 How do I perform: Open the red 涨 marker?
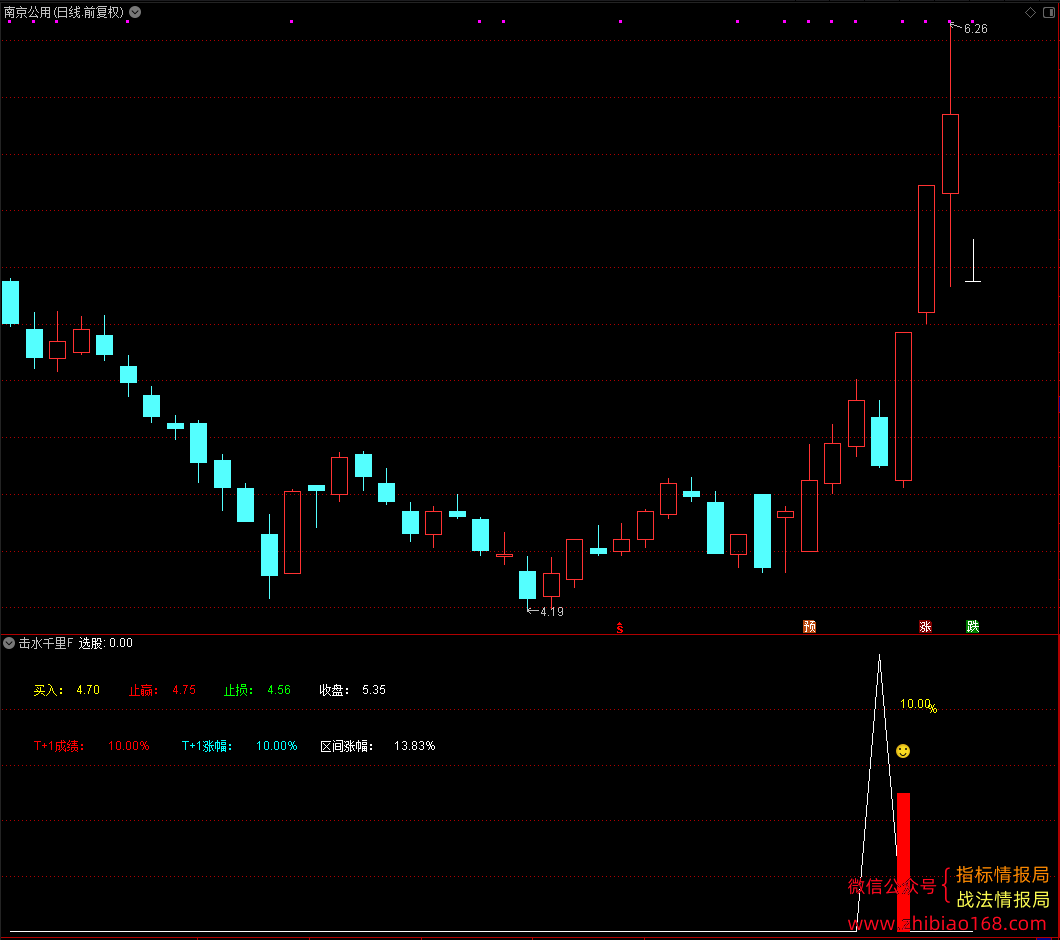tap(925, 626)
